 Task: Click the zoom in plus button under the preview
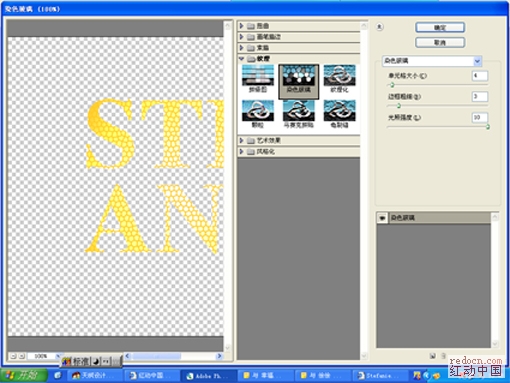(22, 356)
